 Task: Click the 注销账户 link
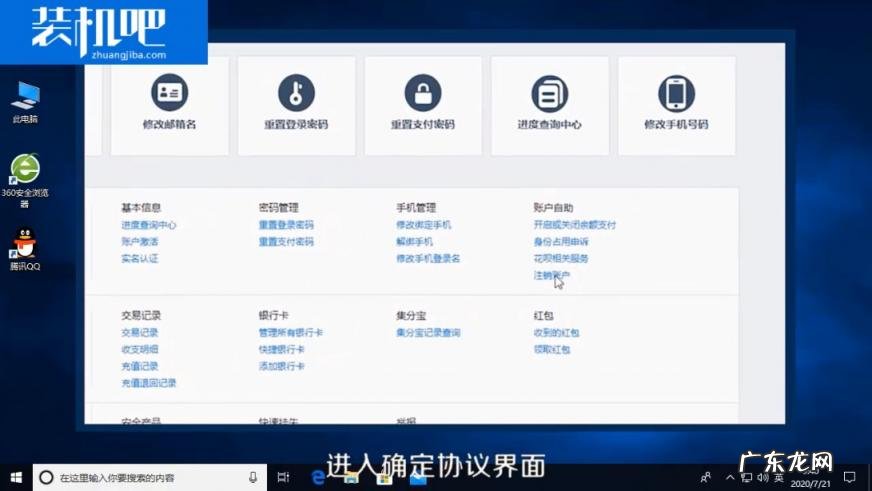551,275
